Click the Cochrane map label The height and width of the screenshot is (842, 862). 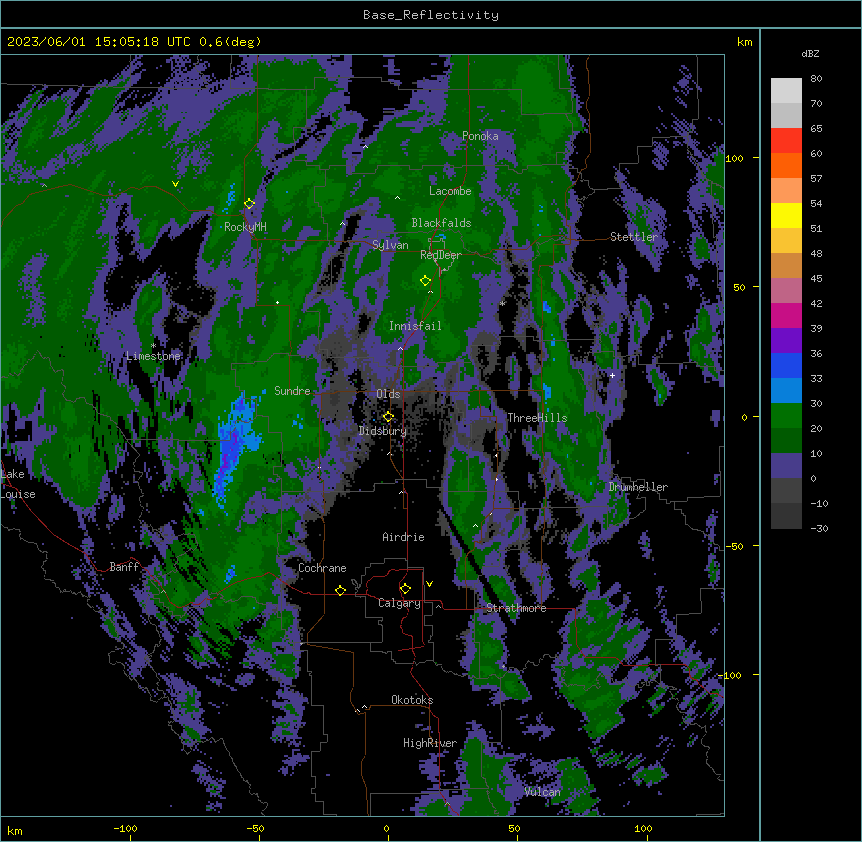pos(322,568)
